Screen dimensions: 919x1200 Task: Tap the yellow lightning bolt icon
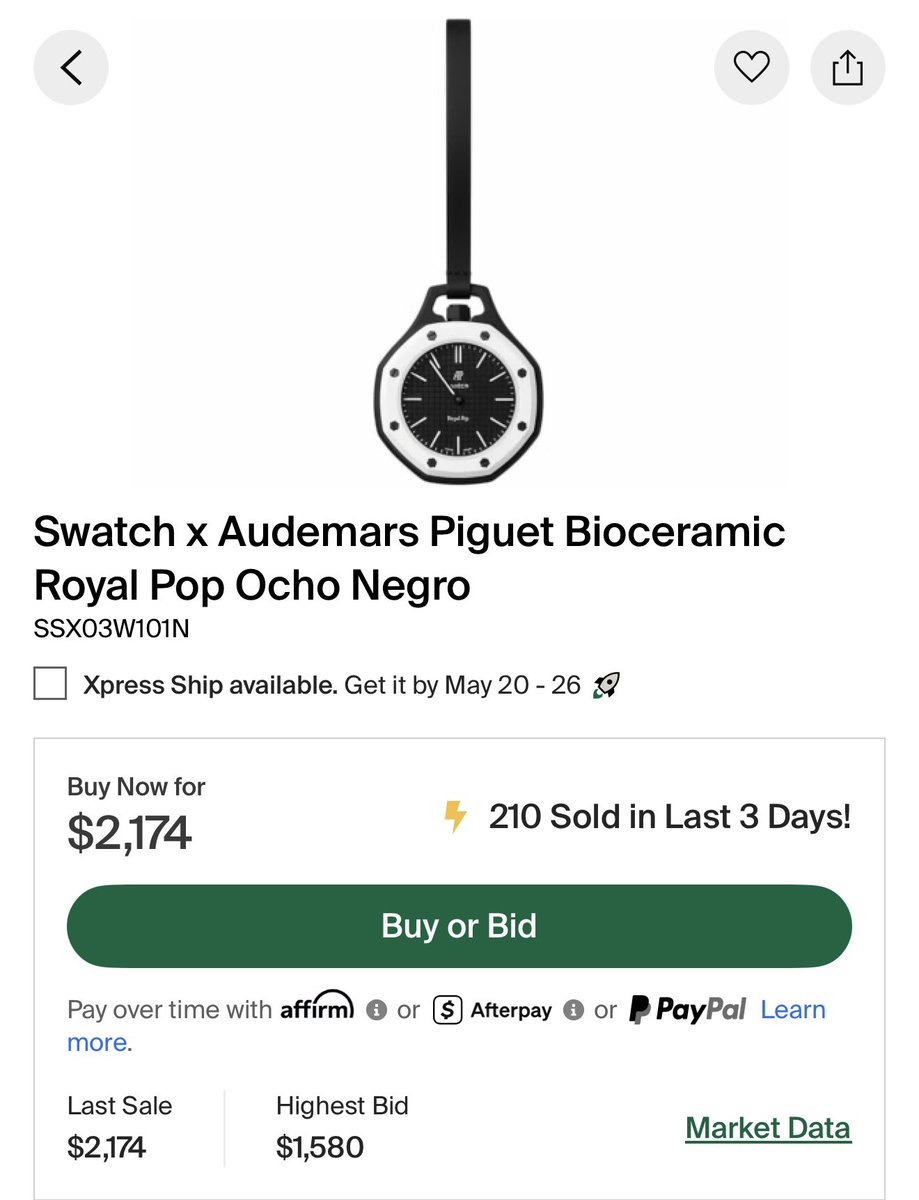coord(455,817)
